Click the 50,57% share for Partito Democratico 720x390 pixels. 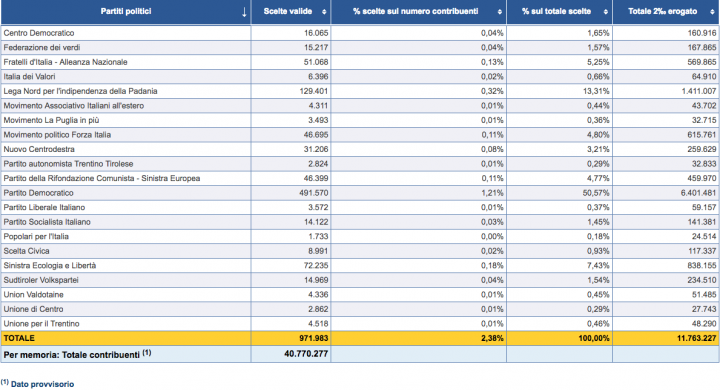596,193
